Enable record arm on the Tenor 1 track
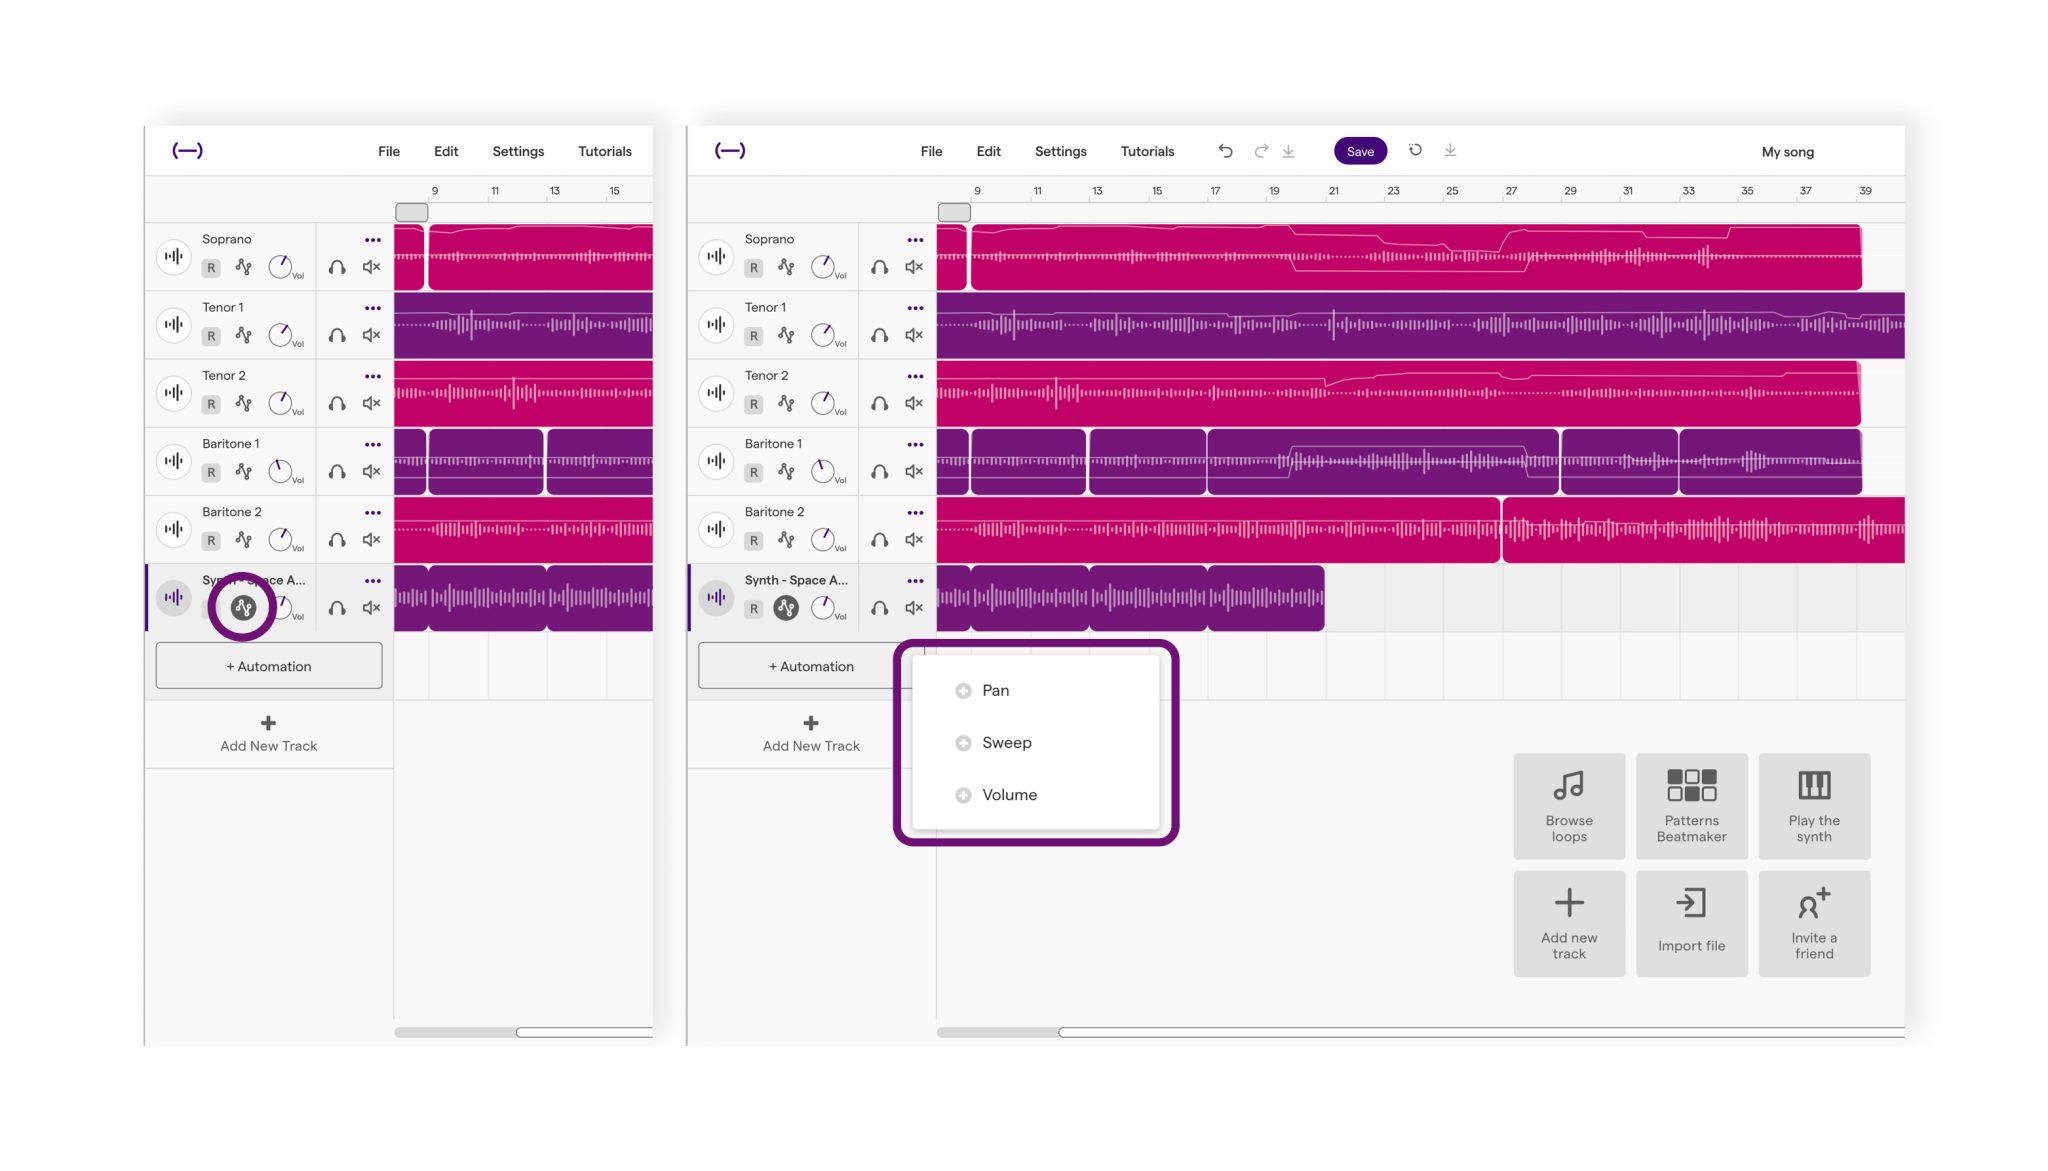The height and width of the screenshot is (1171, 2048). click(x=754, y=337)
